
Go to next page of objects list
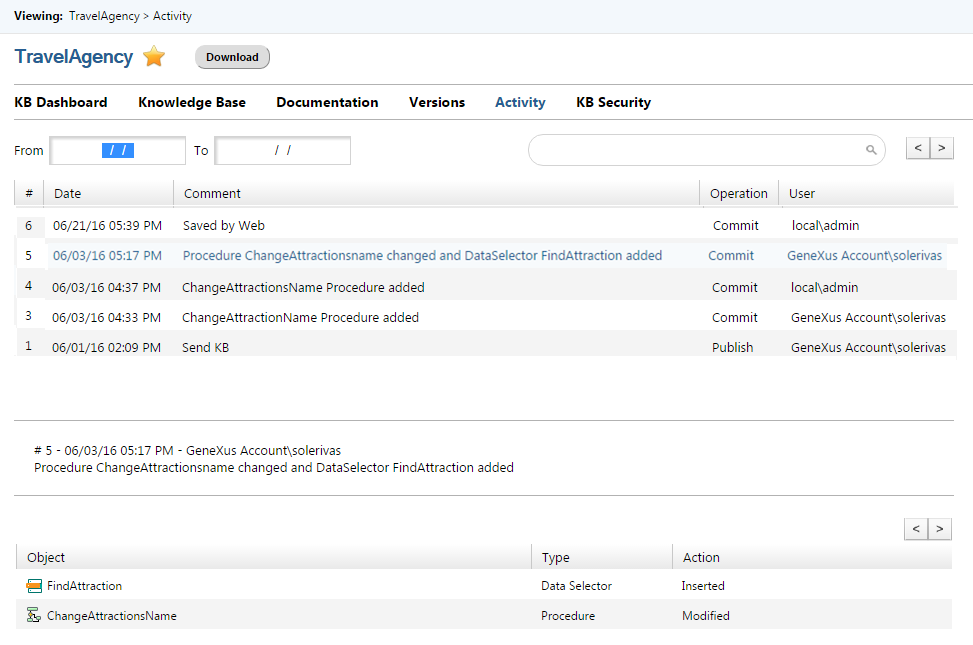(939, 529)
